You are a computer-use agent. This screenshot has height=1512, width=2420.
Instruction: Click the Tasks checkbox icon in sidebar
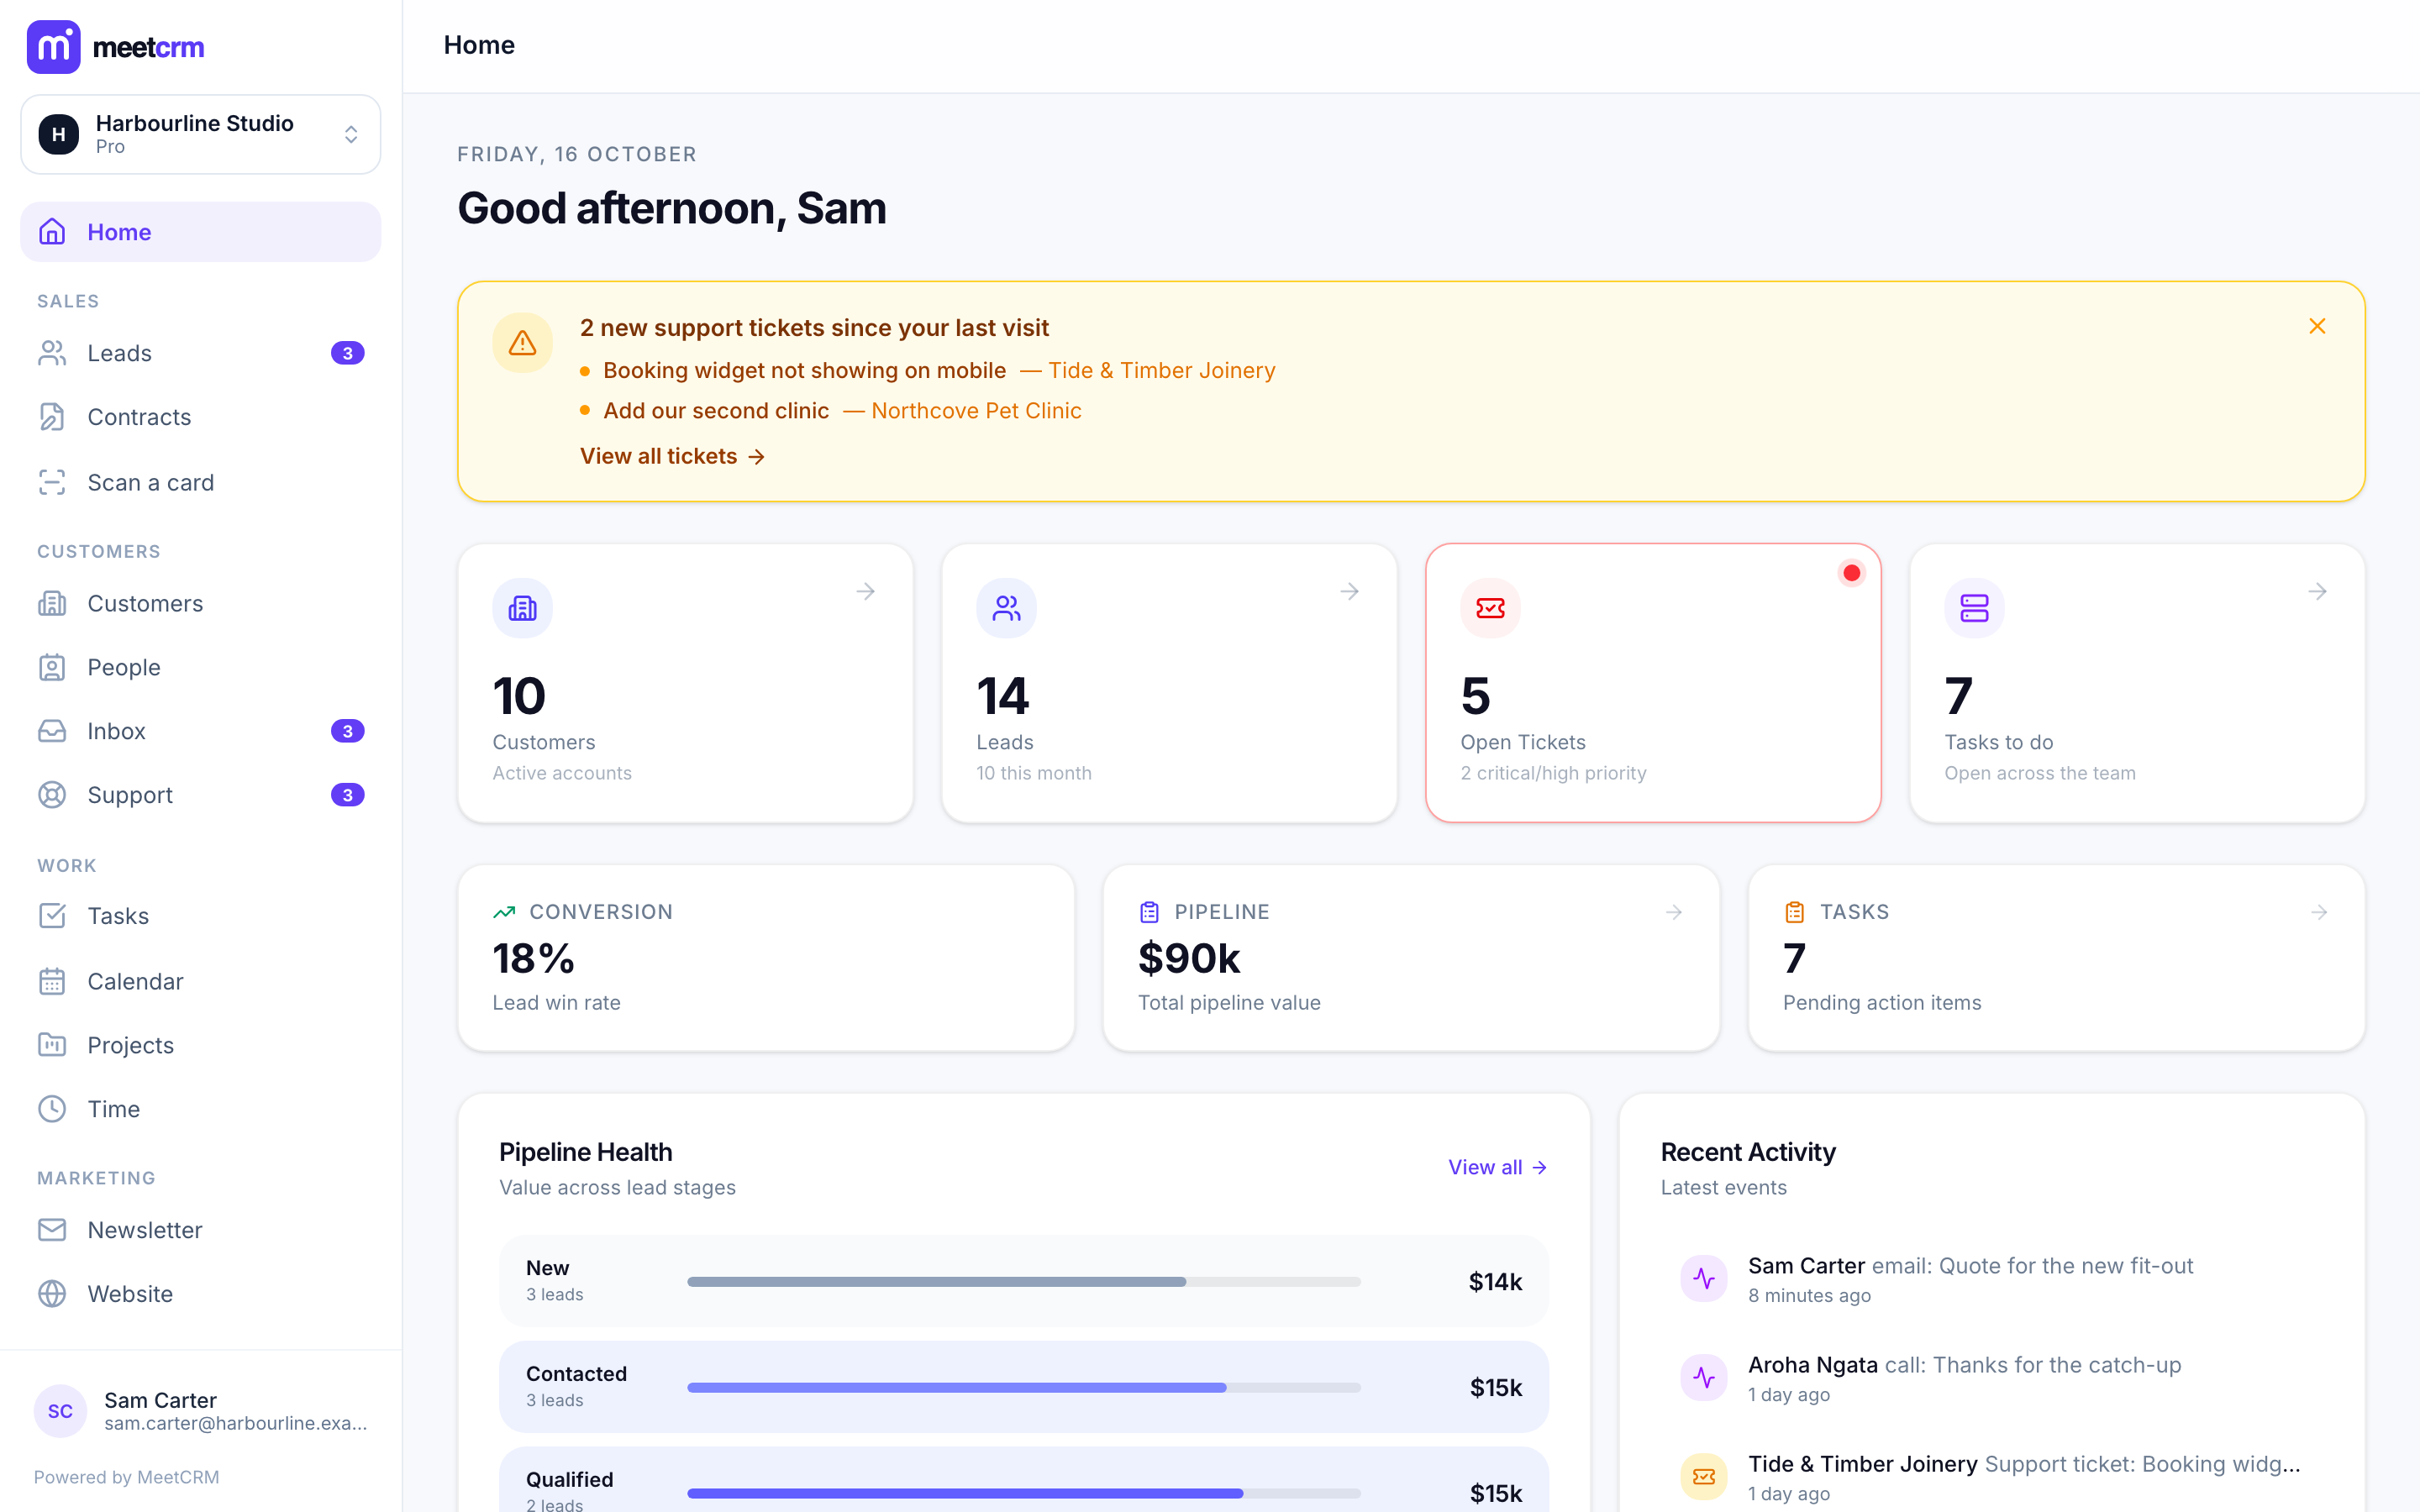(x=52, y=916)
